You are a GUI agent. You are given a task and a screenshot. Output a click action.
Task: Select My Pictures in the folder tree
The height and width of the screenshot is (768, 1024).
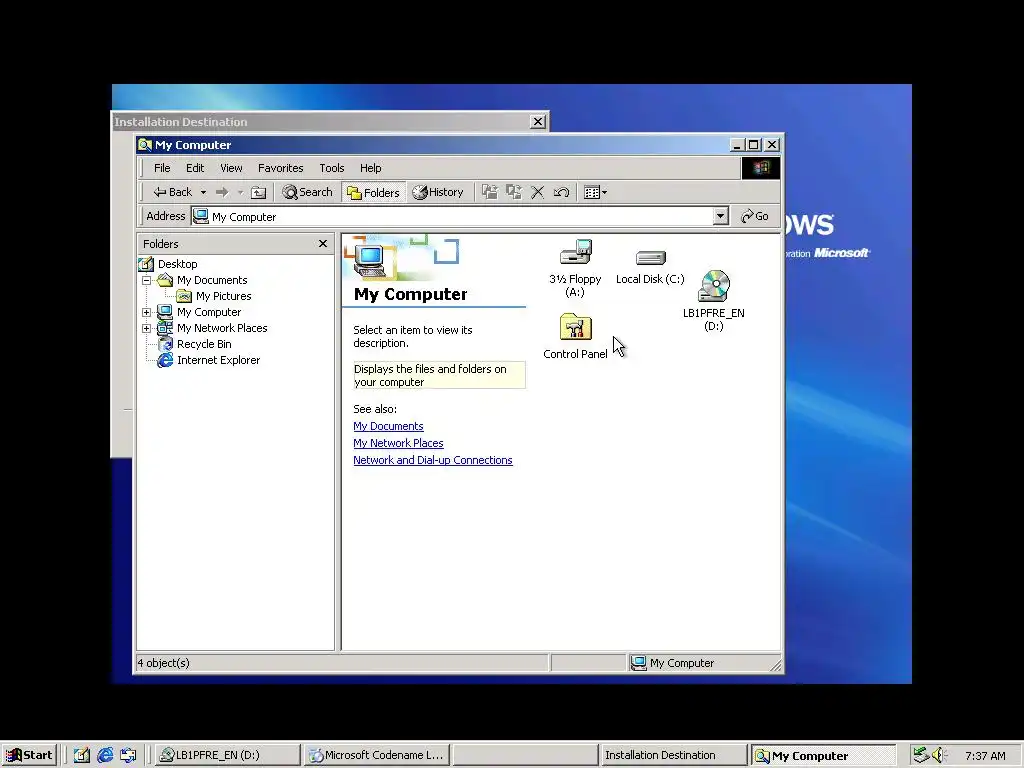(x=223, y=296)
